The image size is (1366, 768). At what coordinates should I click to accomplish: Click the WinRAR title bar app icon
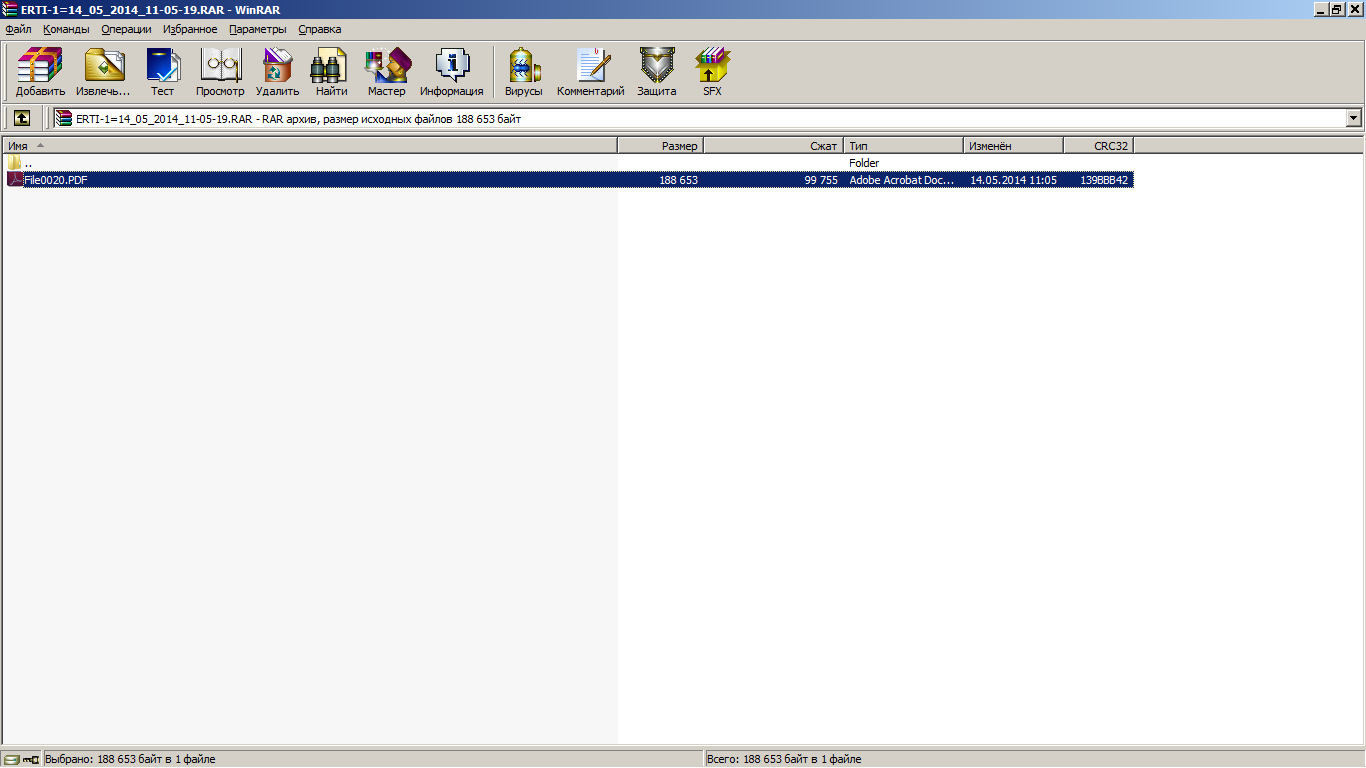tap(10, 9)
